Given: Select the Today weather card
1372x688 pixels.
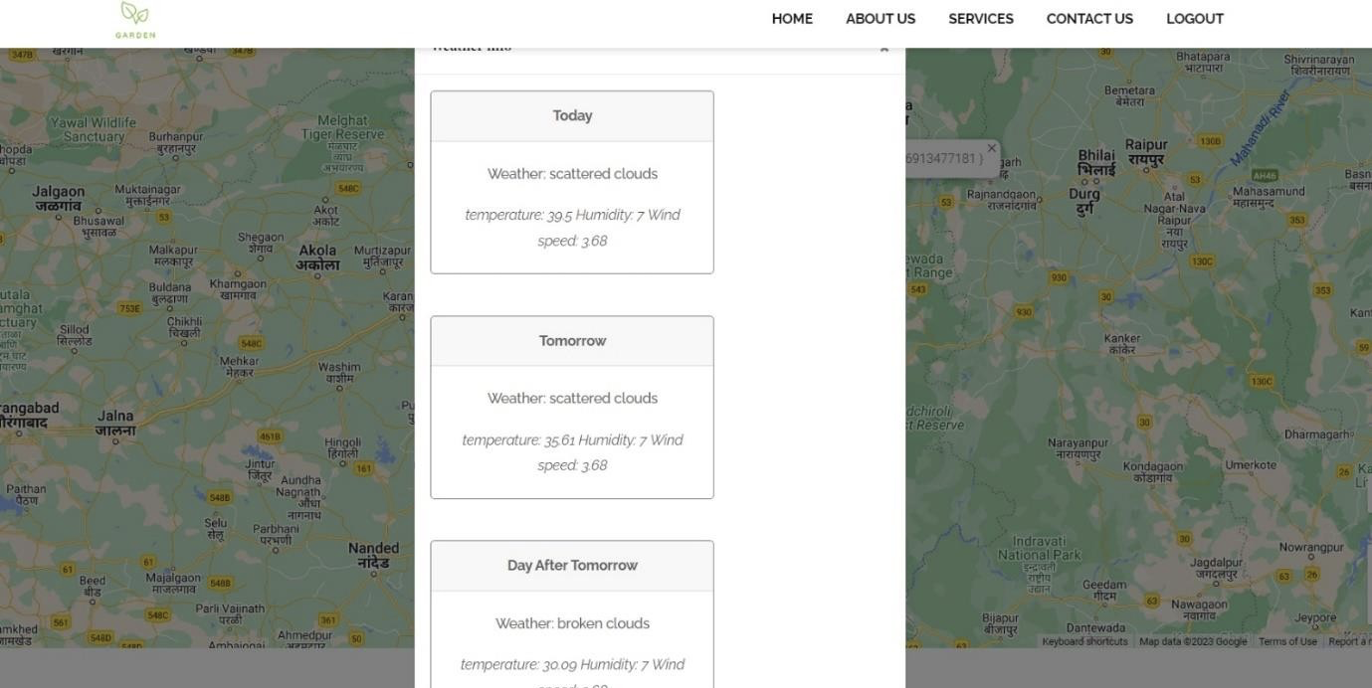Looking at the screenshot, I should pyautogui.click(x=572, y=181).
